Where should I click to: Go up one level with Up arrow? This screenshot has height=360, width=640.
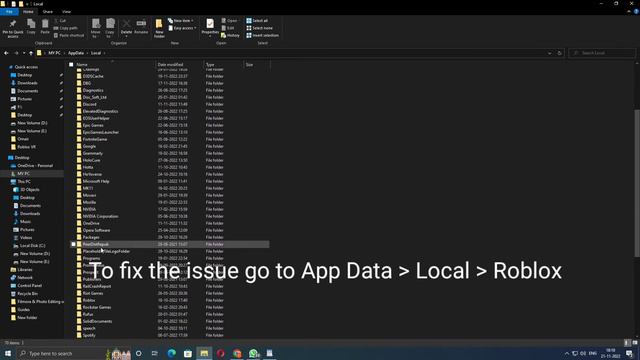(31, 53)
